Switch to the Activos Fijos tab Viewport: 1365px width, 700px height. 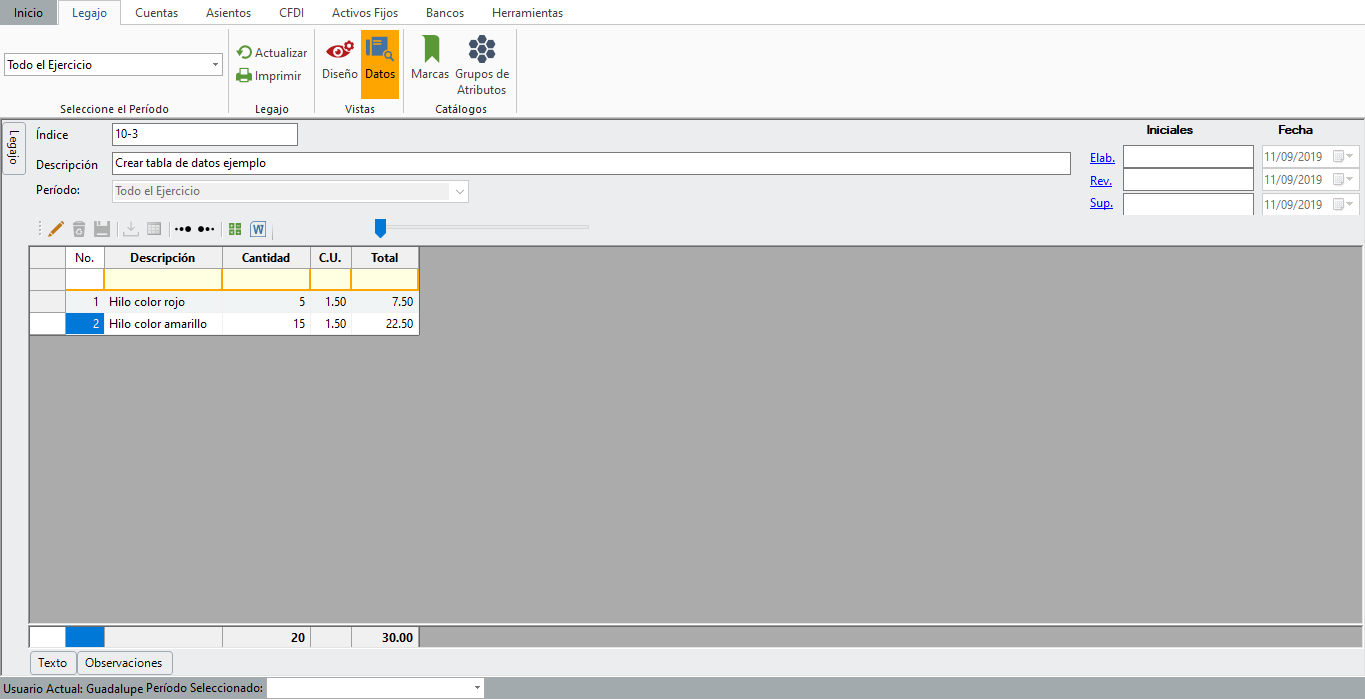point(364,13)
